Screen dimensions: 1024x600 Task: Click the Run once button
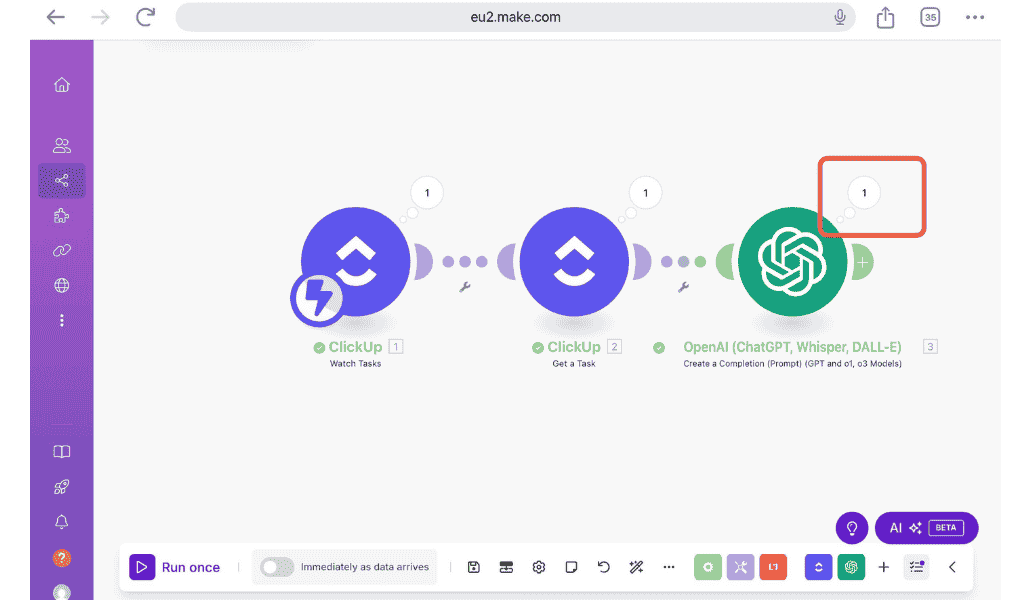click(x=175, y=567)
